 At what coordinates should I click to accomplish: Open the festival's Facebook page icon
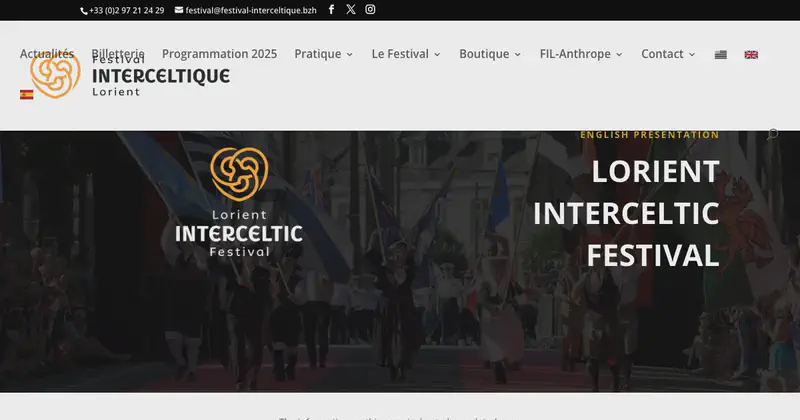coord(331,10)
